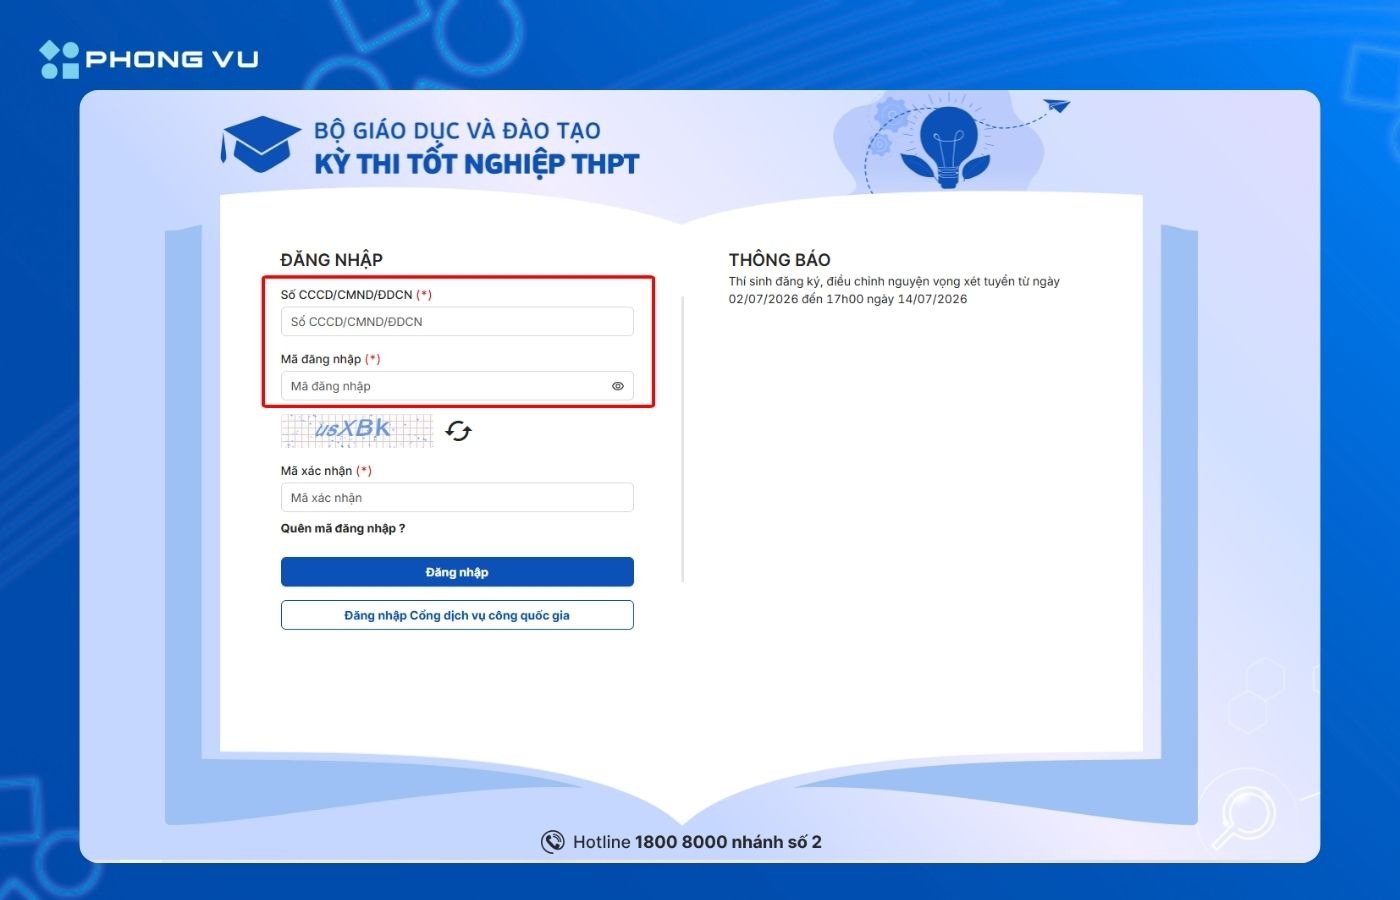Click the Kỳ thi tốt nghiệp THPT title

point(476,164)
